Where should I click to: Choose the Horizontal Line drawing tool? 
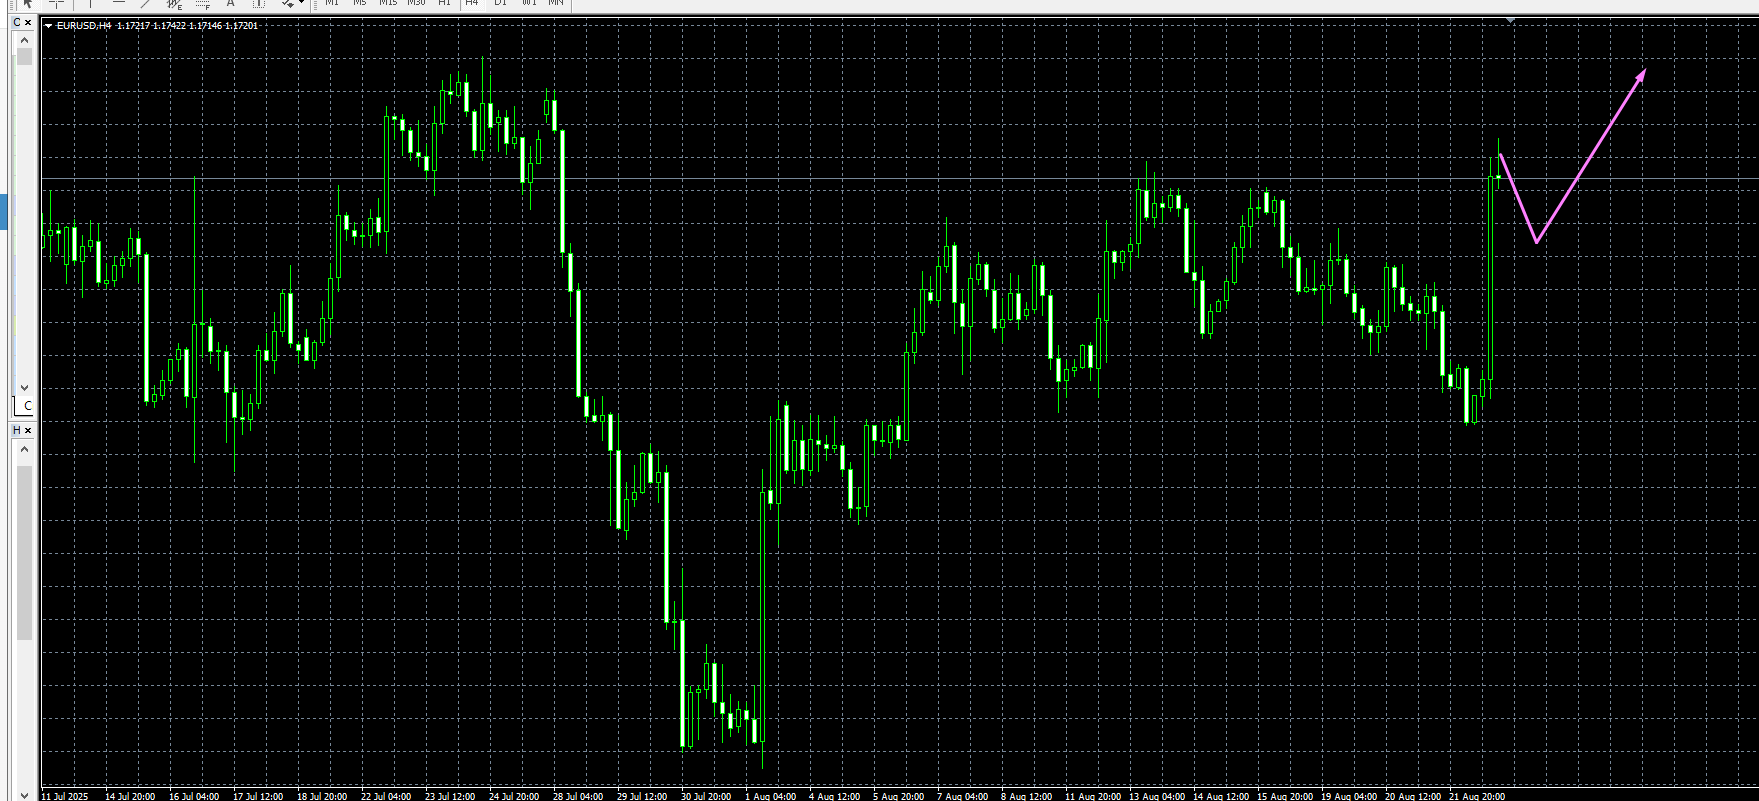119,3
